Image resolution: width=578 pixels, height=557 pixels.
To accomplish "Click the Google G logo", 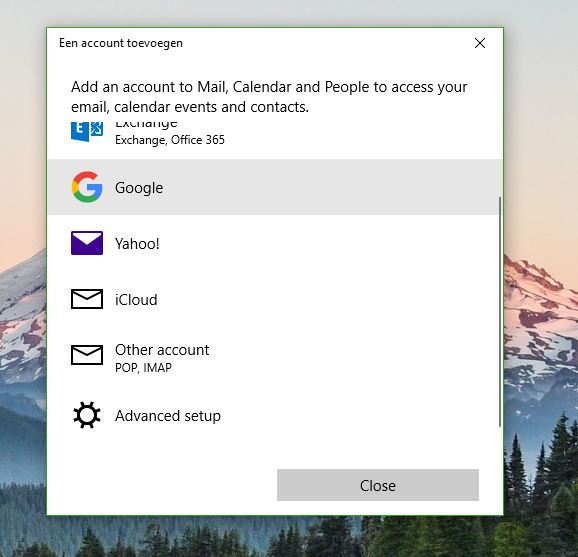I will pyautogui.click(x=87, y=187).
